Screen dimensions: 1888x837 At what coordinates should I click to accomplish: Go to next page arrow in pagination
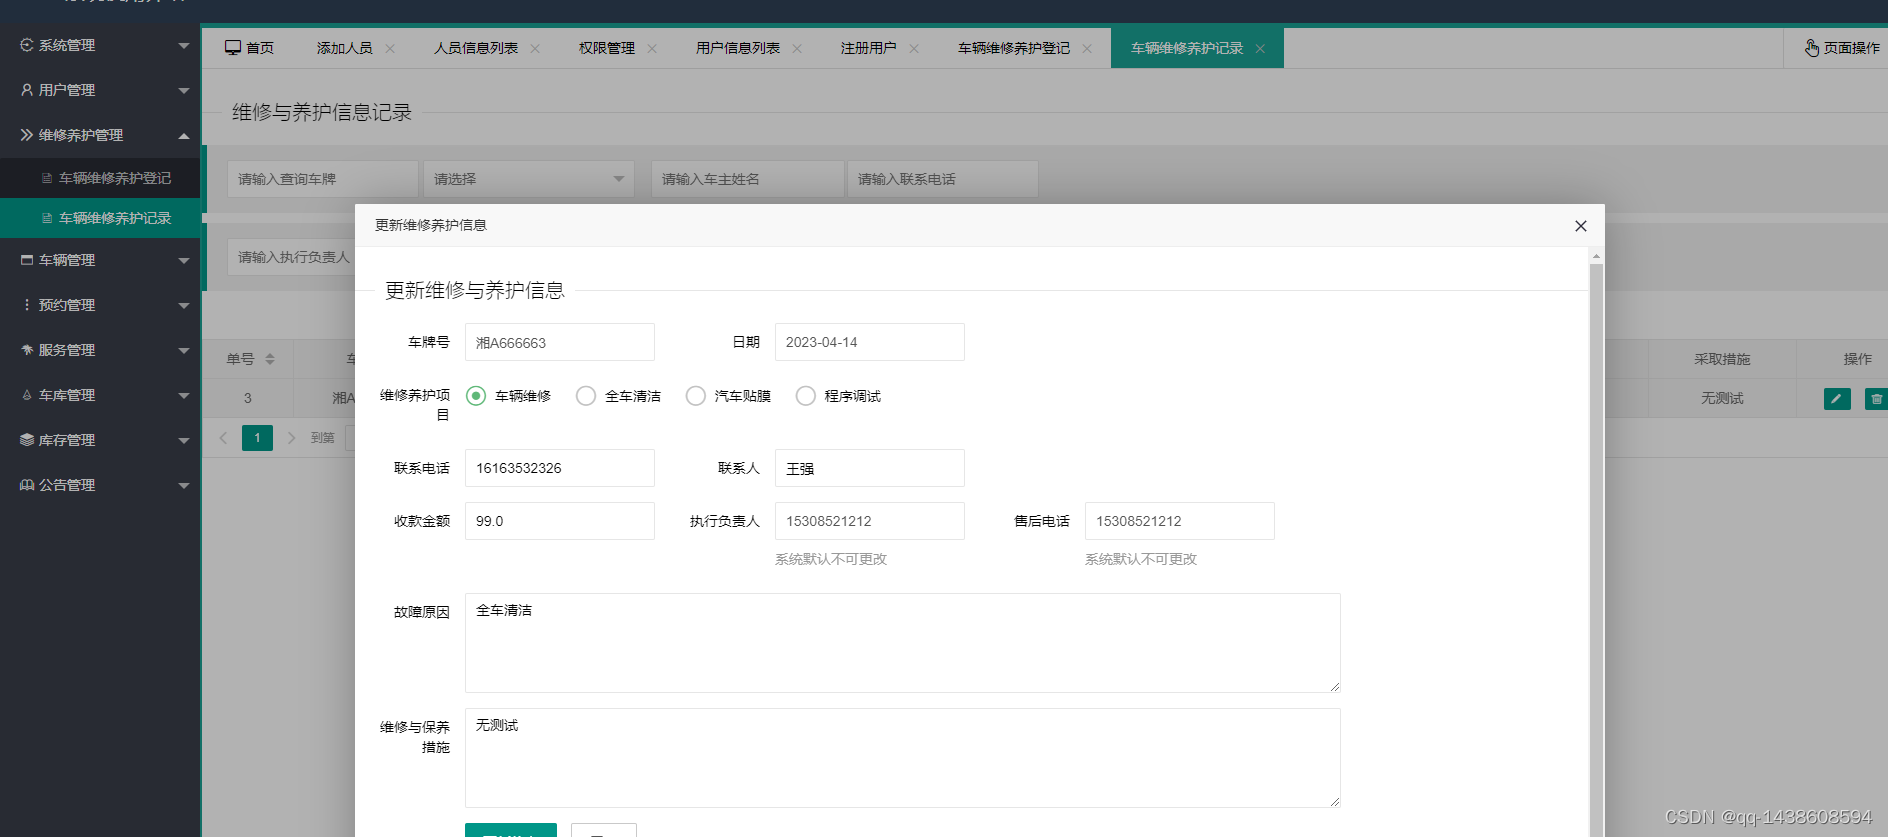tap(291, 438)
